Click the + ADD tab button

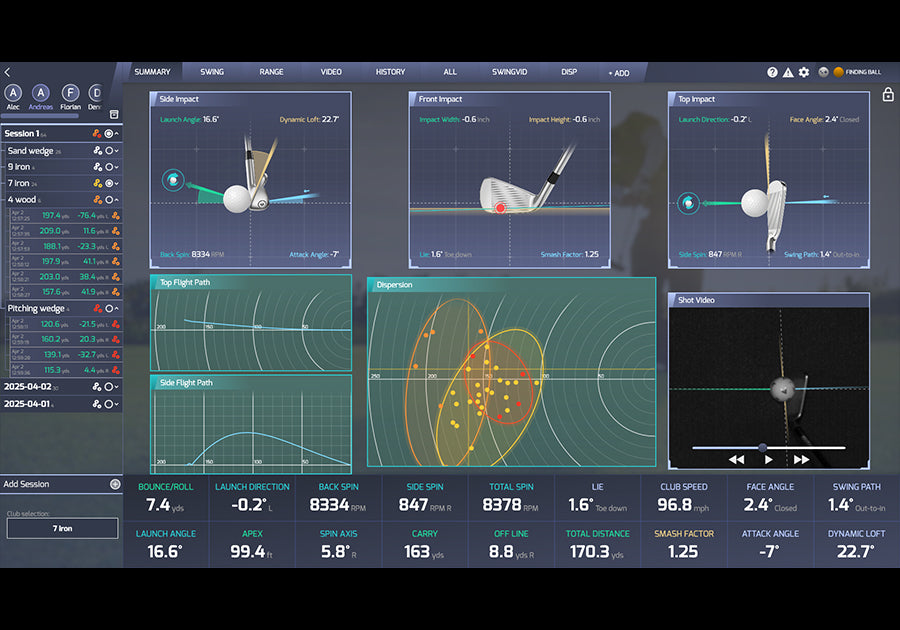click(619, 73)
